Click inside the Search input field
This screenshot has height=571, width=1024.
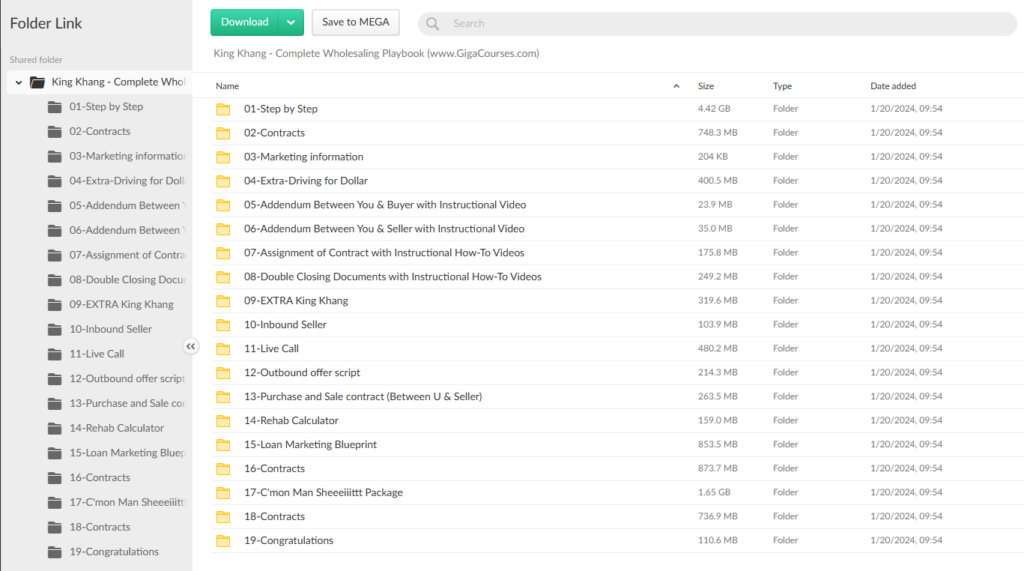700,23
